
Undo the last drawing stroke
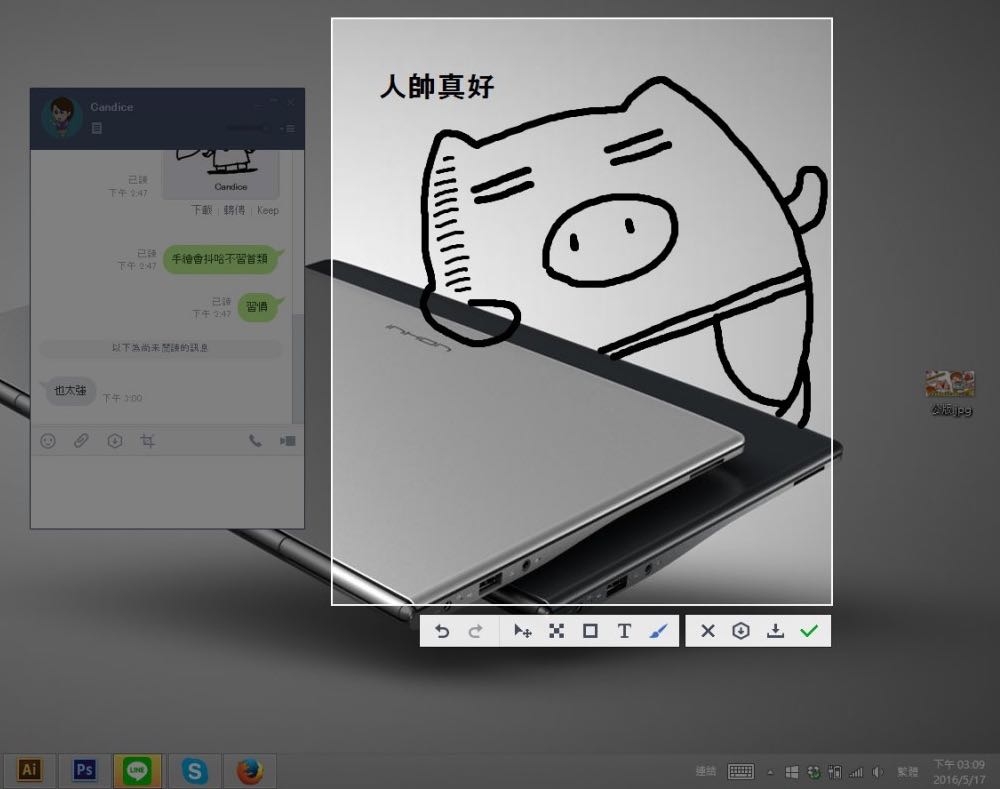(x=442, y=631)
